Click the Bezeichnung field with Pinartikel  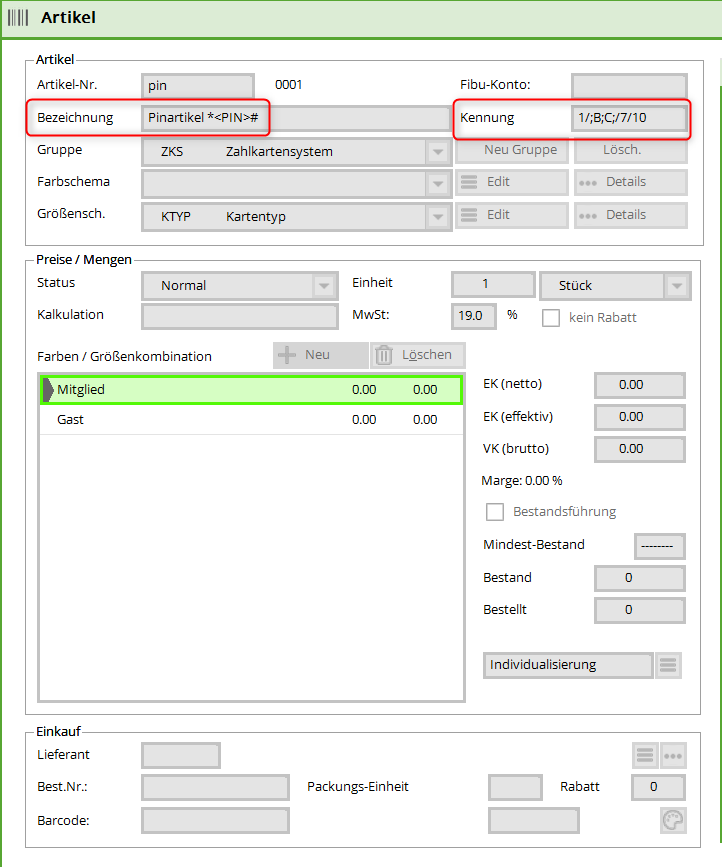[296, 118]
